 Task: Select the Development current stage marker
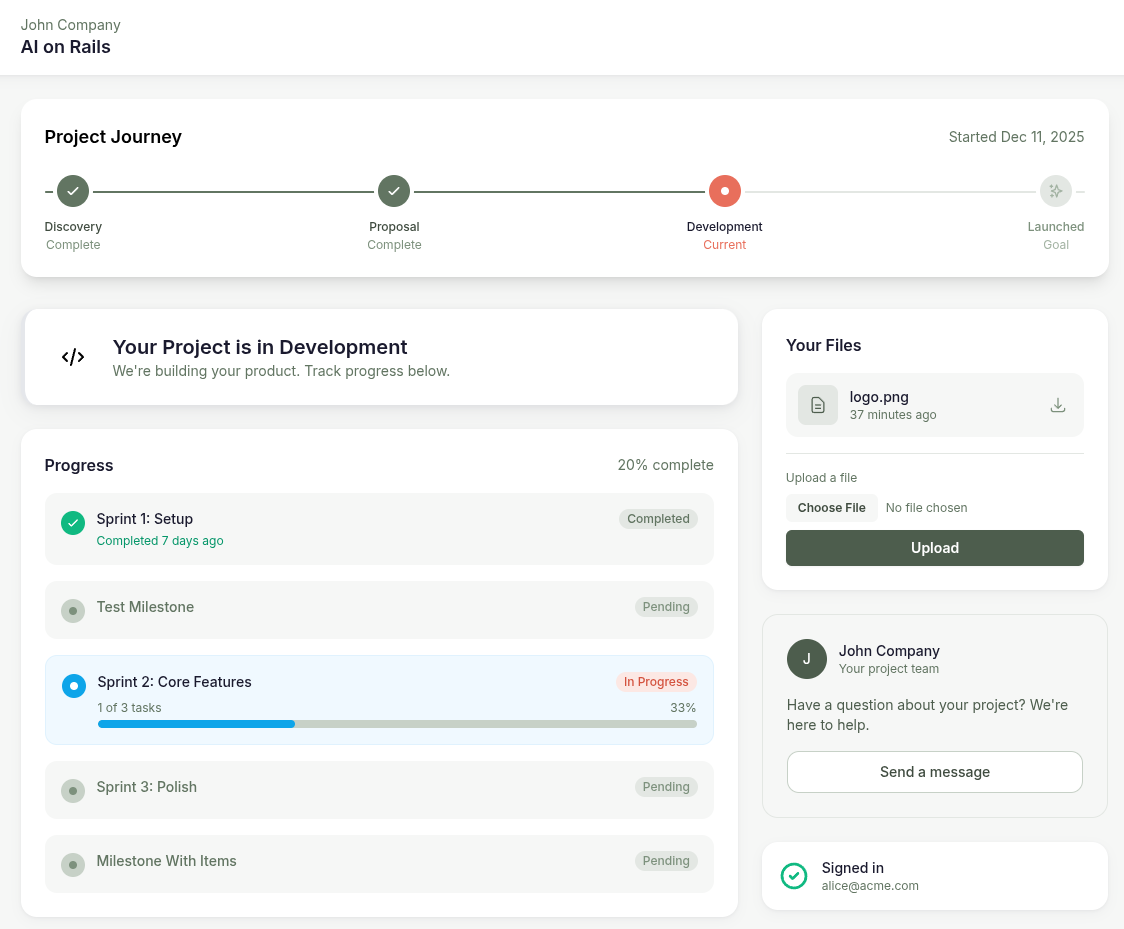point(725,191)
